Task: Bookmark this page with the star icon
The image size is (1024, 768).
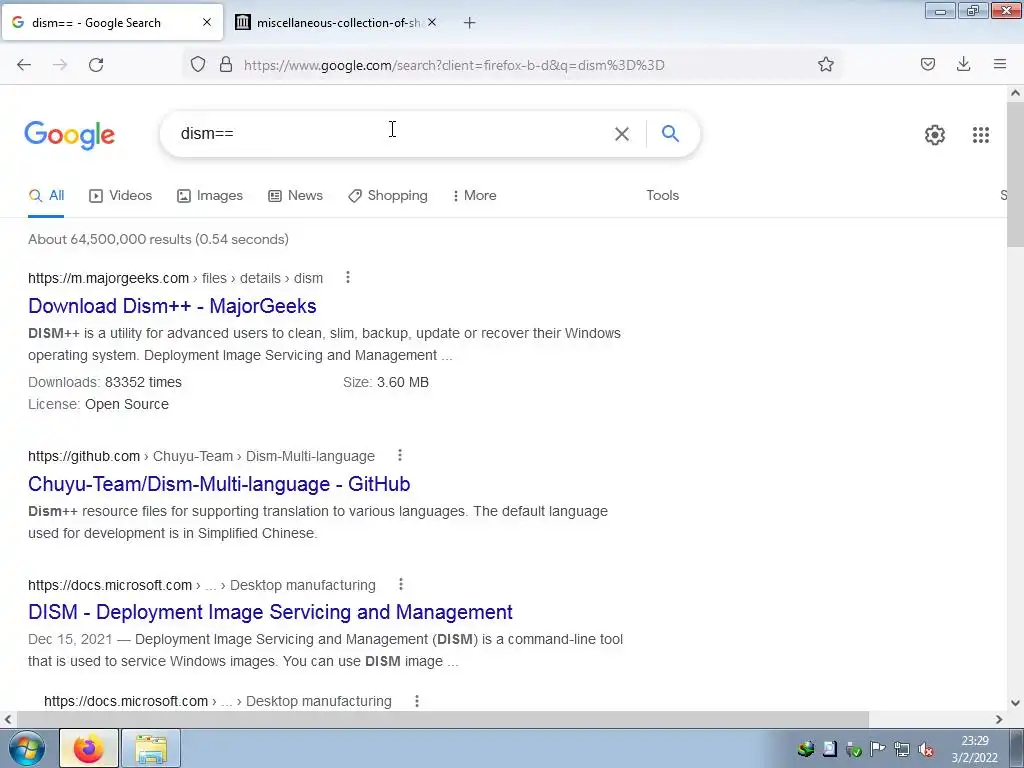Action: (x=825, y=65)
